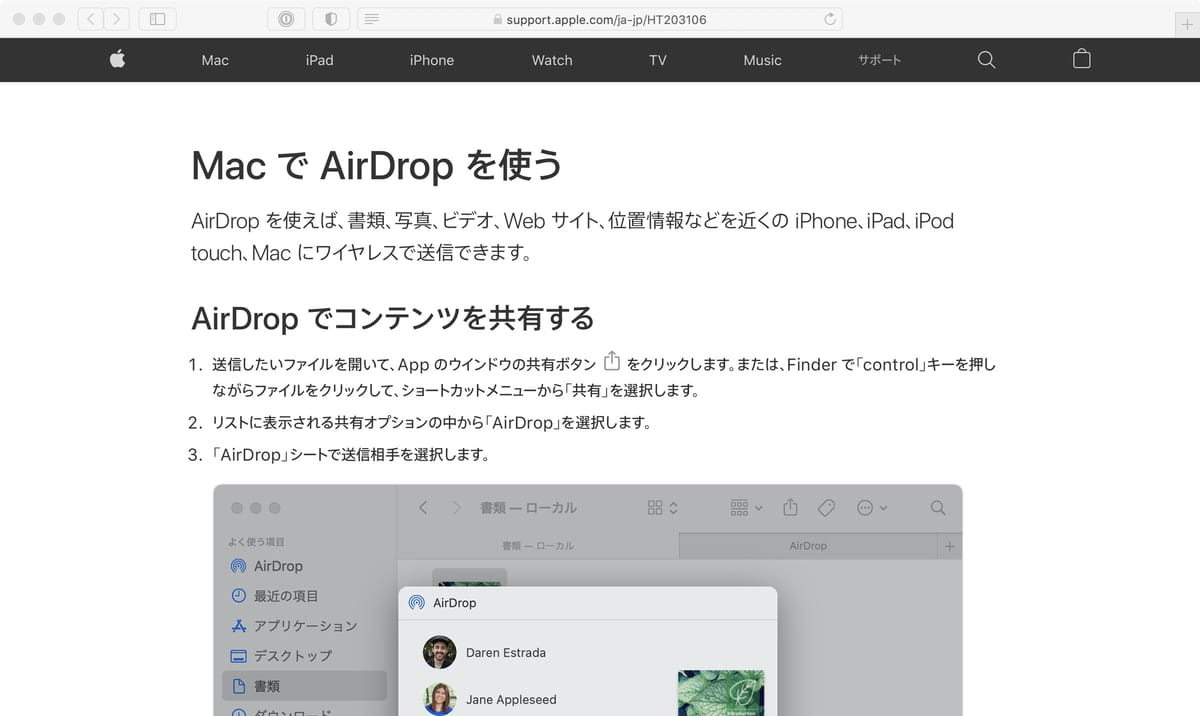
Task: Select アプリケーション in the Finder sidebar
Action: coord(305,626)
